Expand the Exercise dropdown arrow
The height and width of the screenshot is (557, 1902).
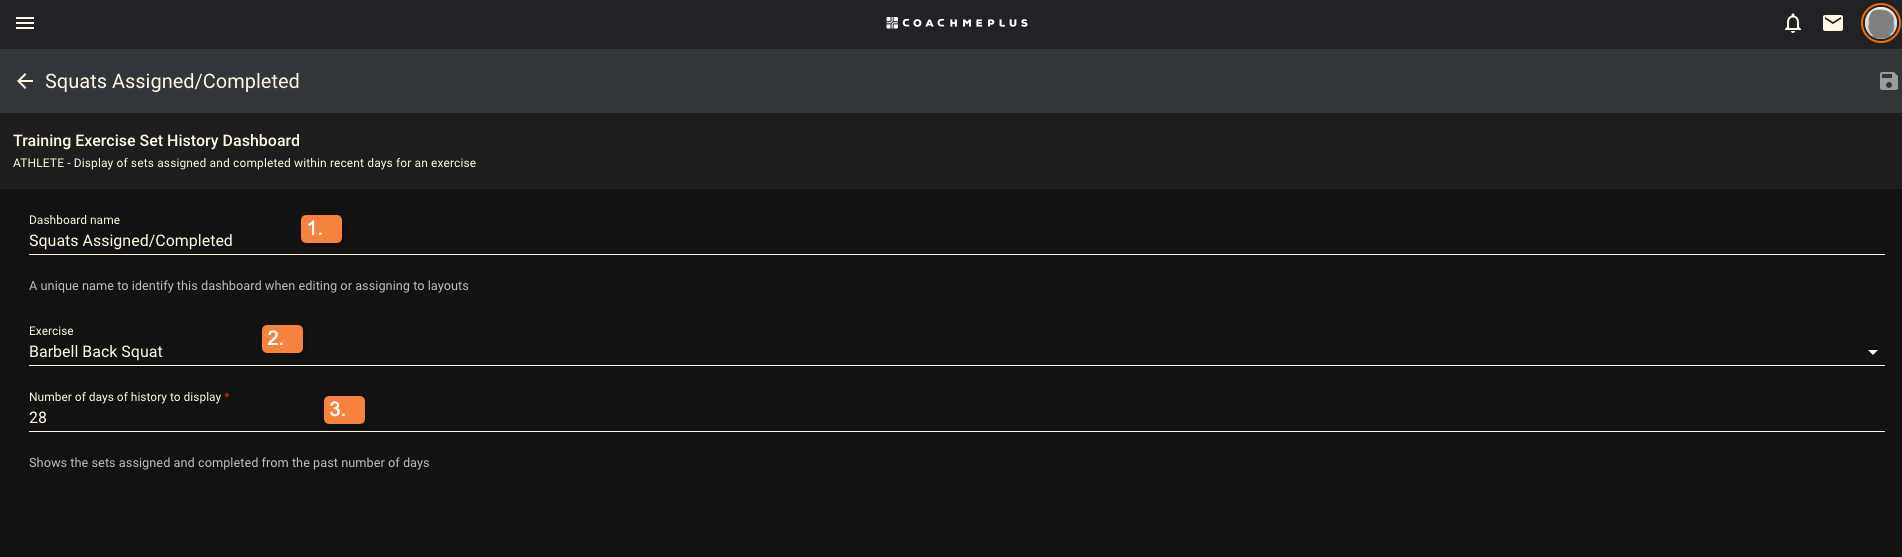tap(1872, 352)
